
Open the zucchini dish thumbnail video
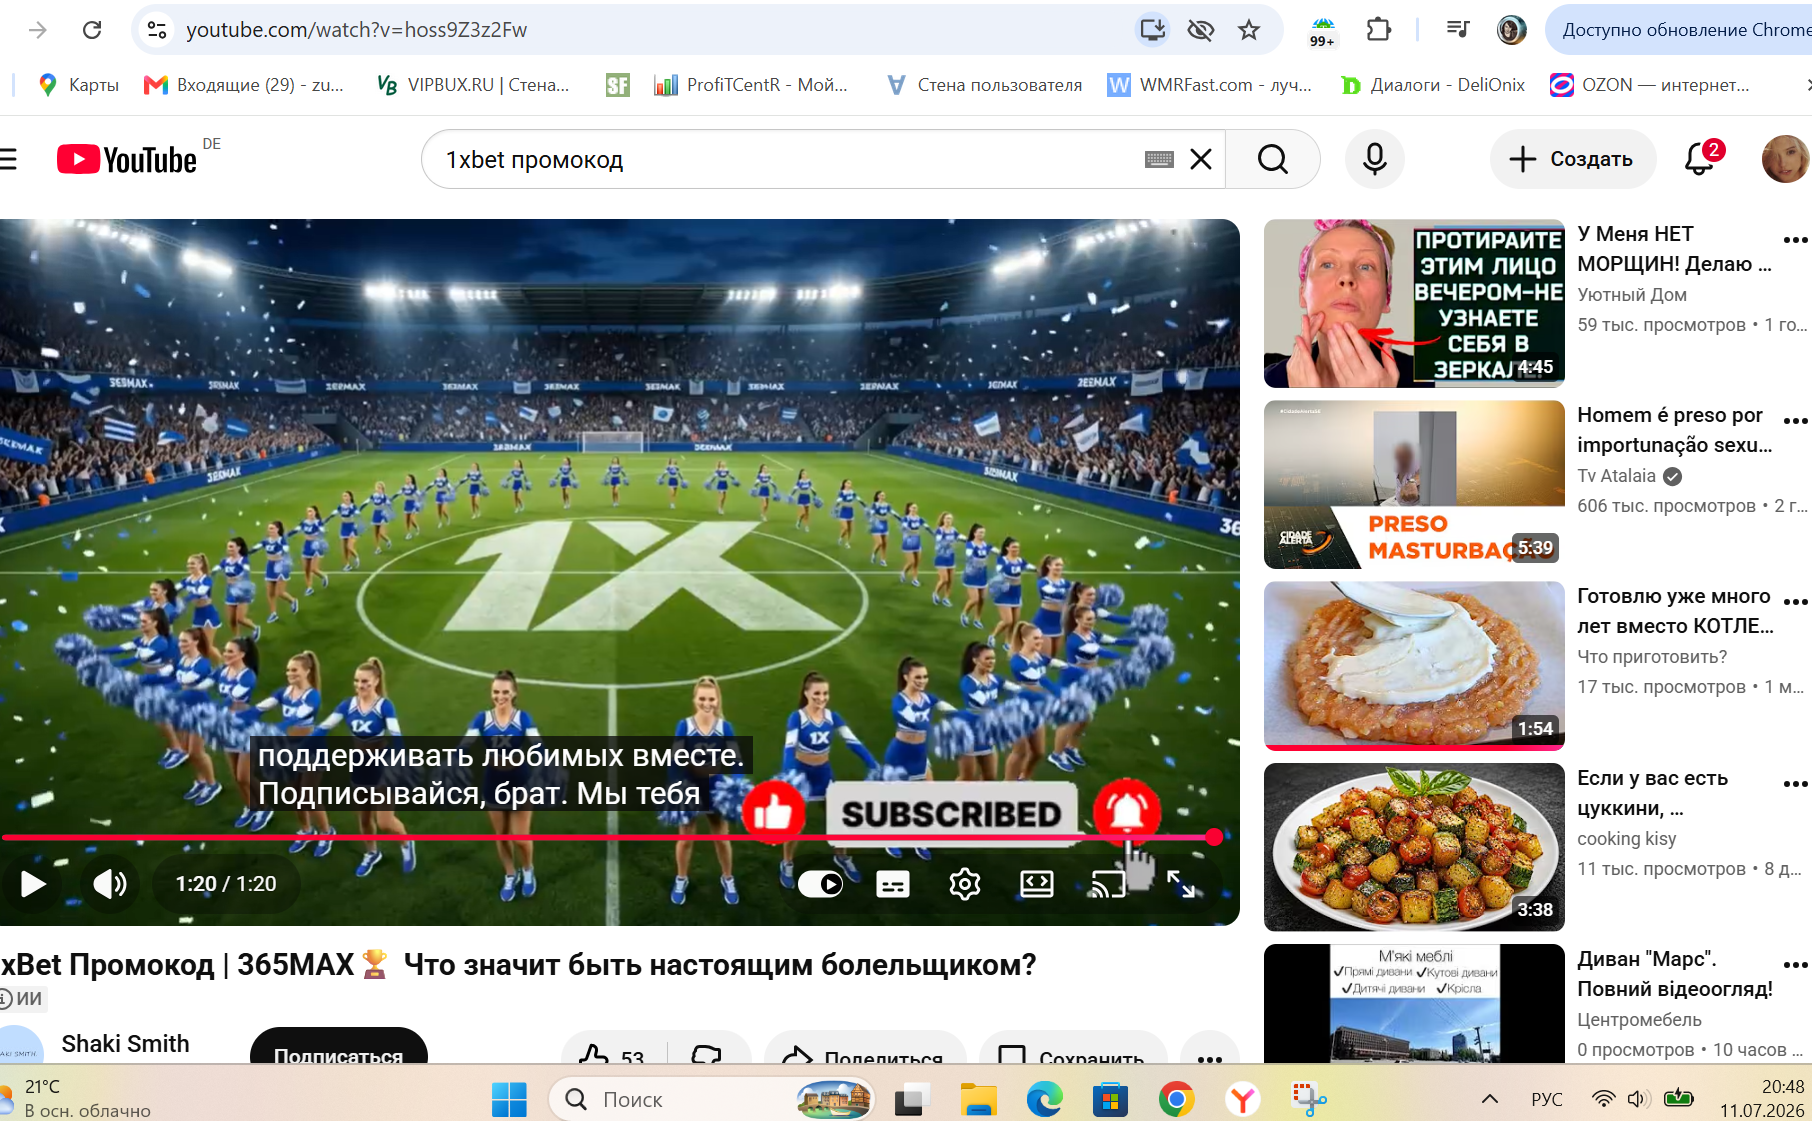(1414, 847)
